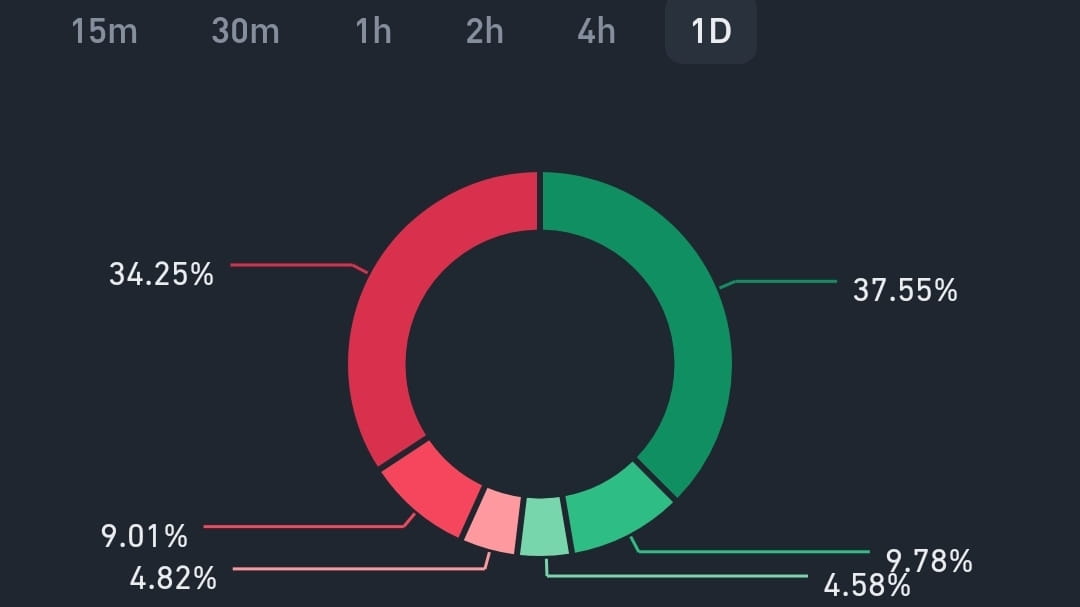Click the 4.82% percentage label

[x=175, y=577]
